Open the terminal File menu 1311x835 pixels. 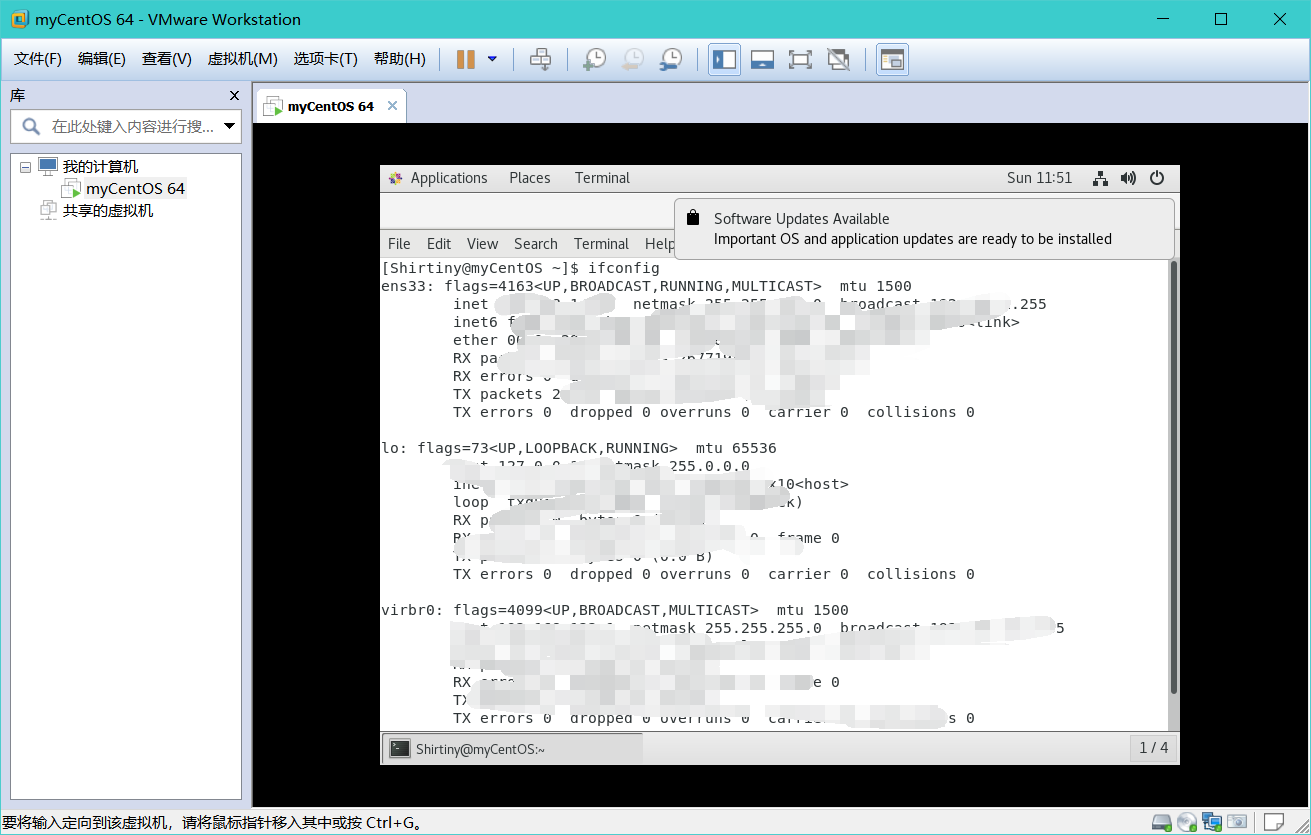pos(399,244)
